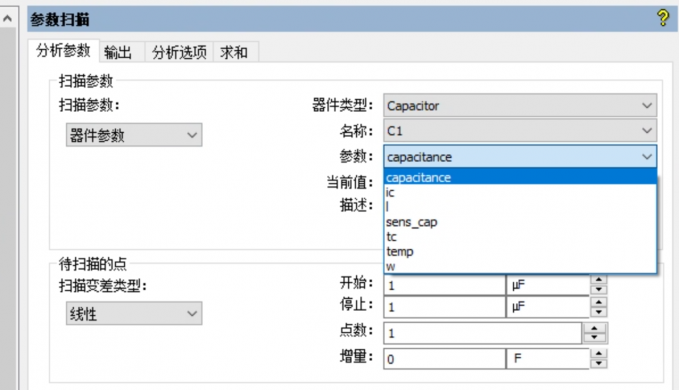Click the scroll up arrow at left edge
This screenshot has height=390, width=679.
point(7,19)
